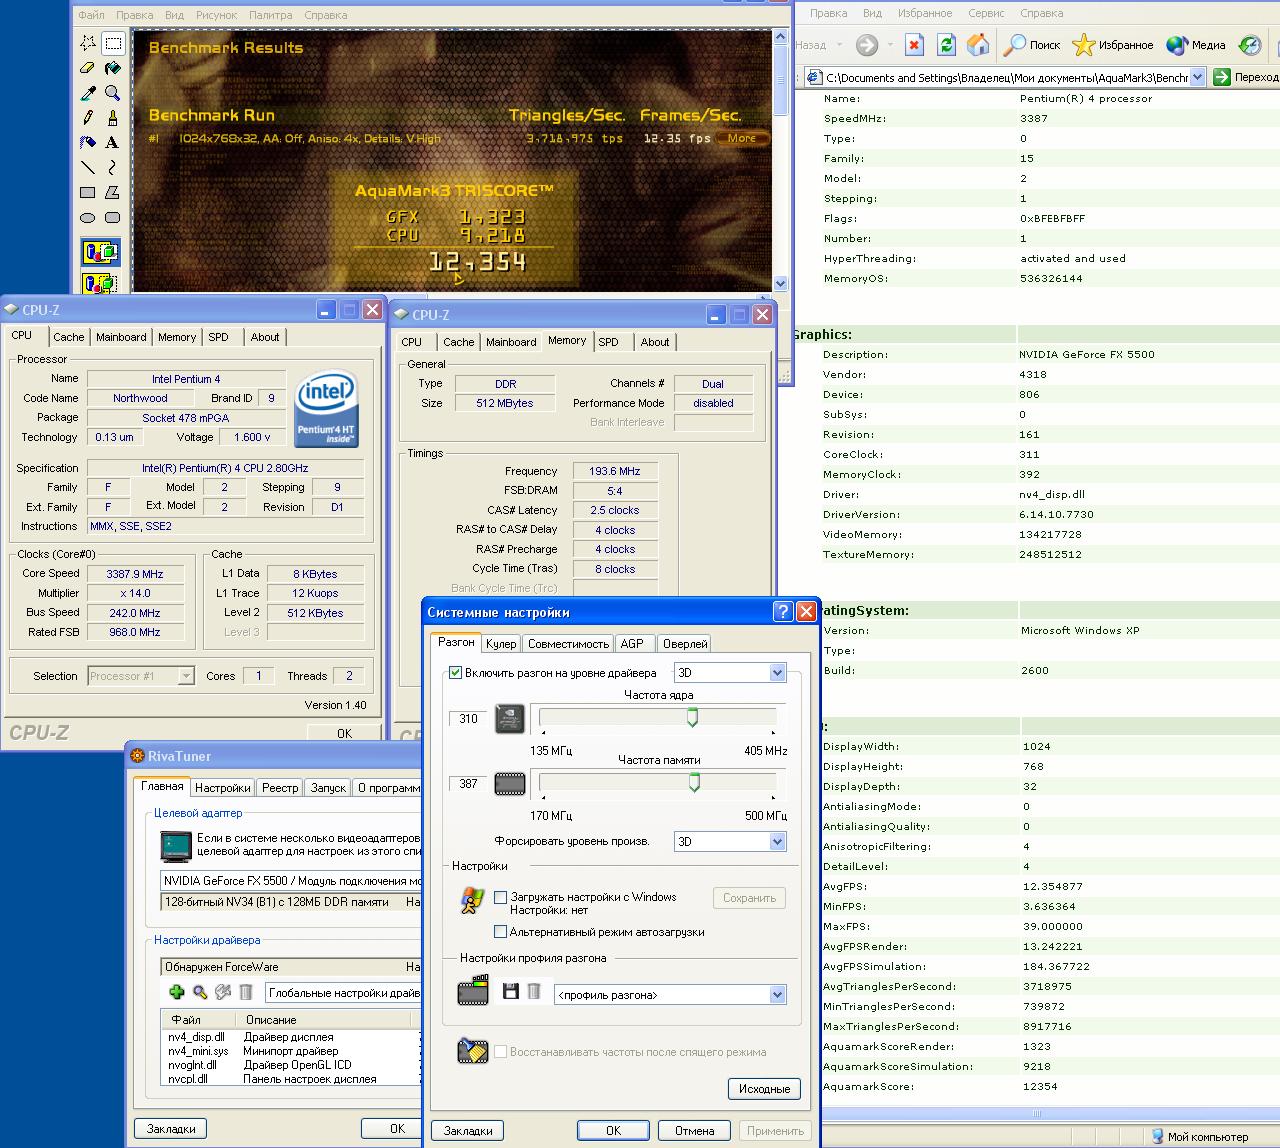Click the Переход go button
The width and height of the screenshot is (1280, 1148).
[1245, 77]
